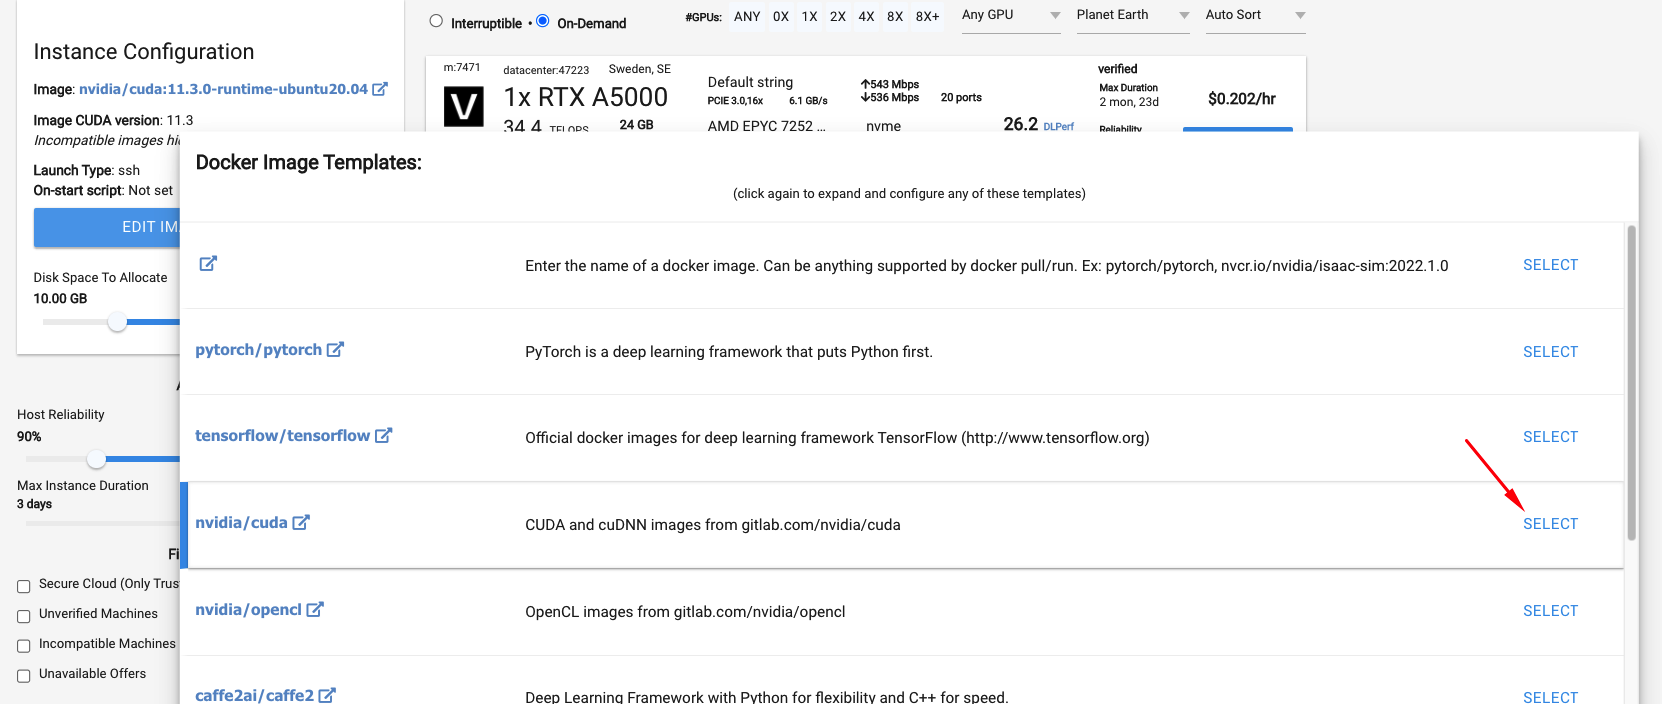The width and height of the screenshot is (1662, 704).
Task: Open nvidia/opencl external link icon
Action: 315,609
